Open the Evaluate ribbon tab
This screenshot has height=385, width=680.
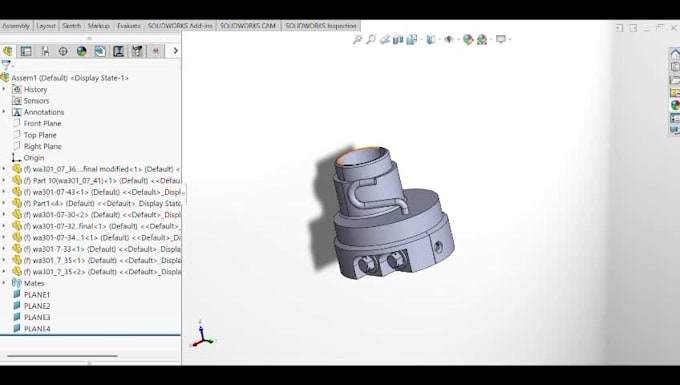[x=129, y=26]
